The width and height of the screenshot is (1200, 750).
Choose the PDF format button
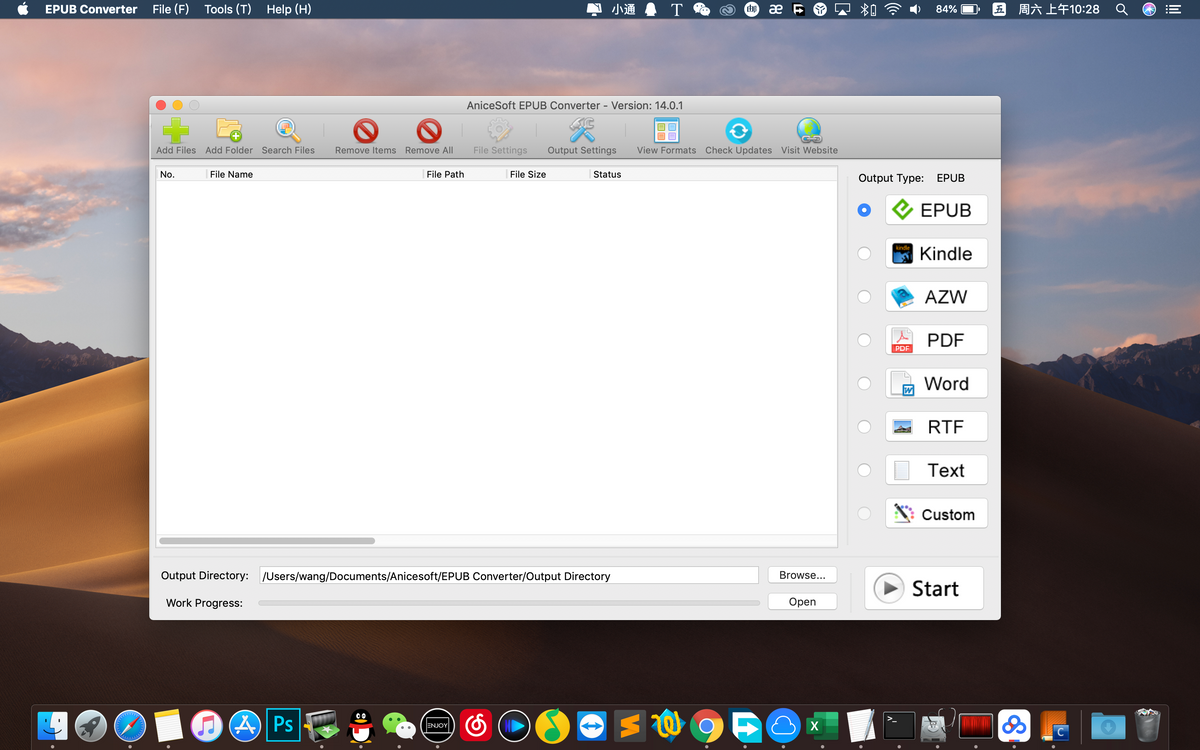936,340
